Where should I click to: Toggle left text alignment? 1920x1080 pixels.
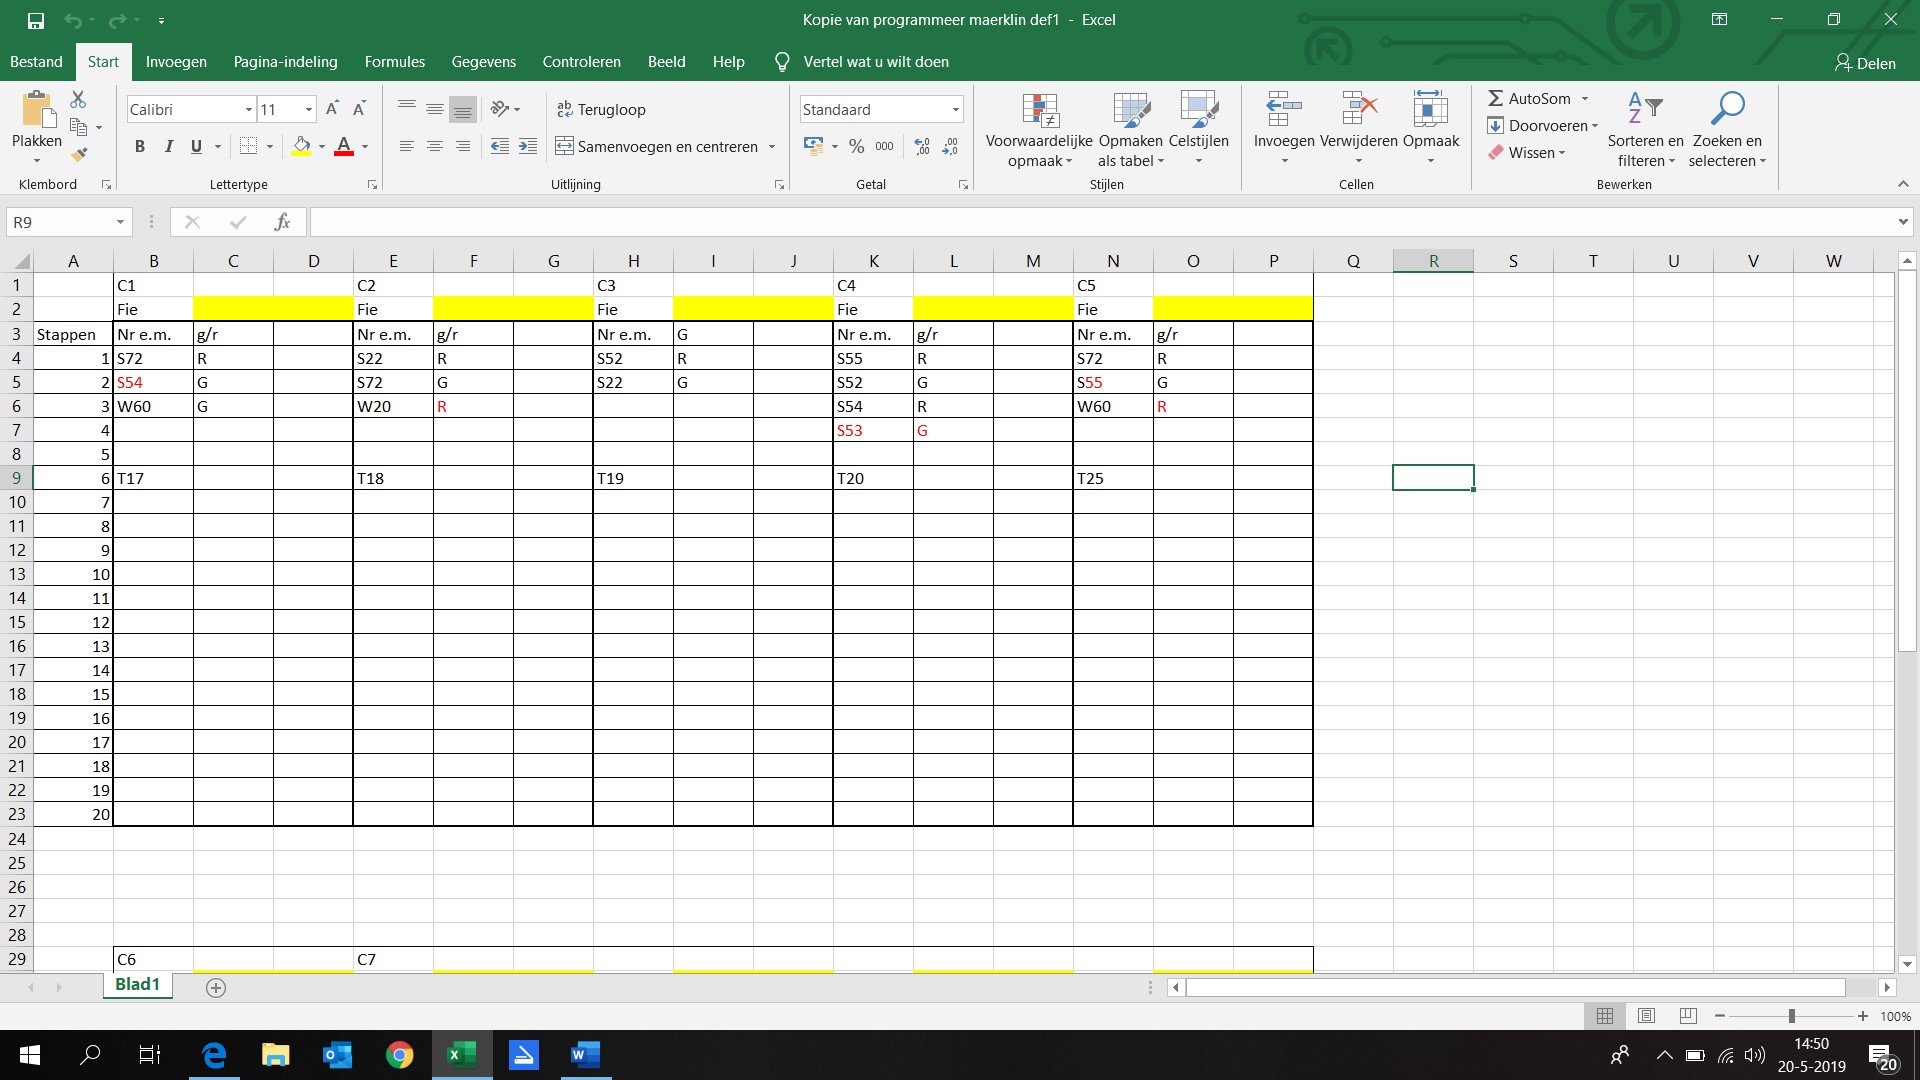(407, 146)
